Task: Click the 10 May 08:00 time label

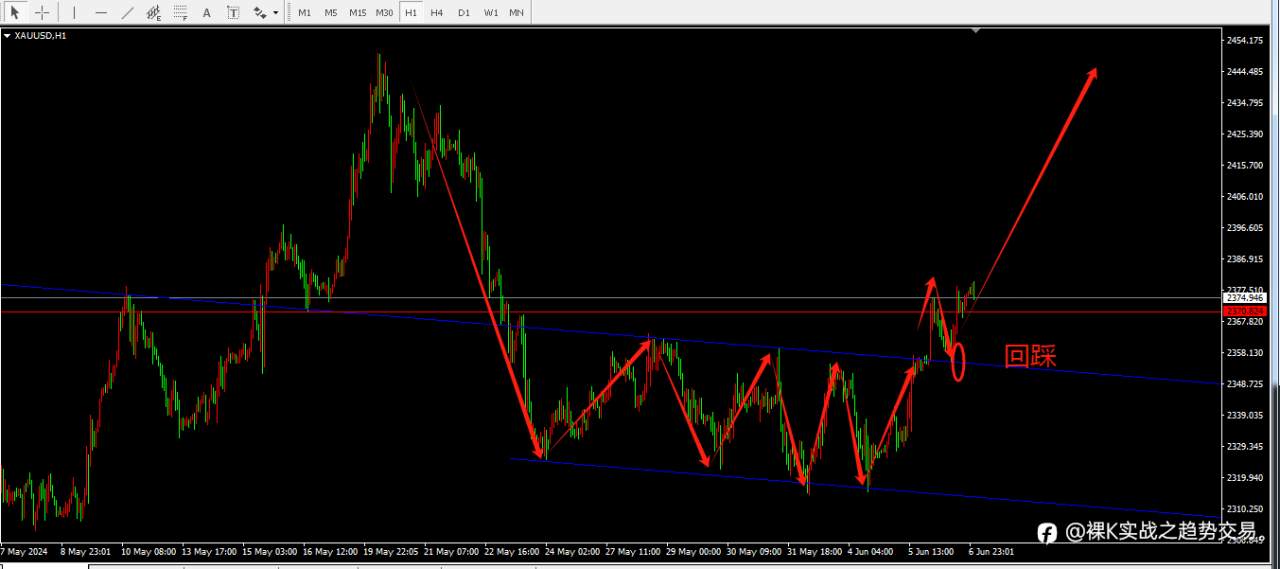Action: 148,551
